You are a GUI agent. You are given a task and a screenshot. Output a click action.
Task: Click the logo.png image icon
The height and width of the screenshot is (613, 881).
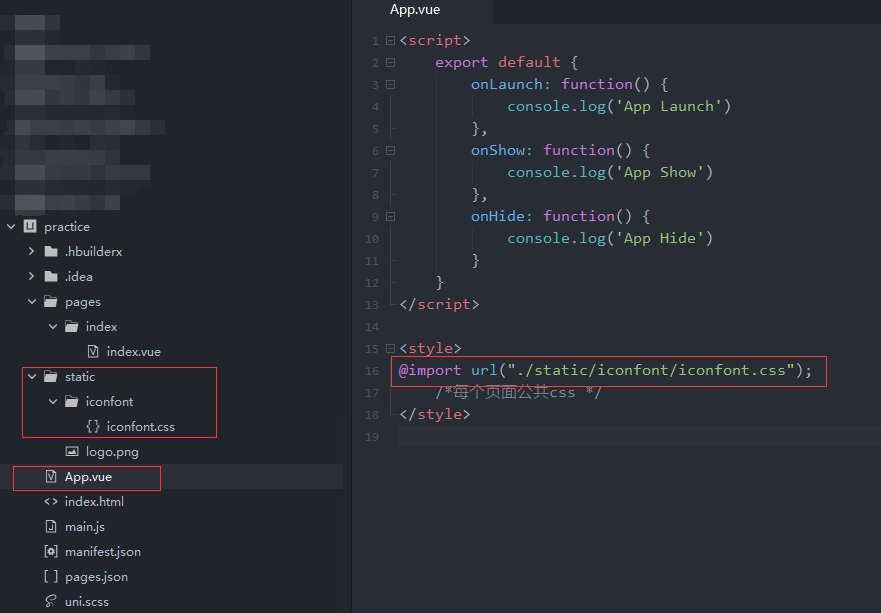[x=72, y=451]
